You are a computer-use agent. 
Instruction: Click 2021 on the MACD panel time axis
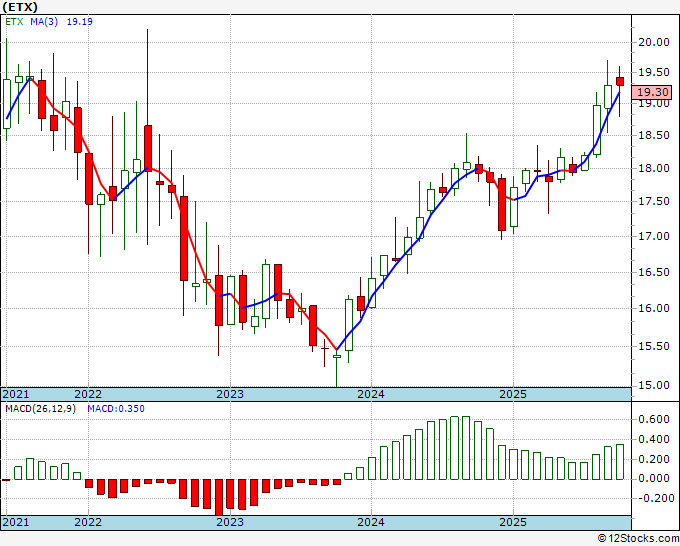(x=16, y=522)
